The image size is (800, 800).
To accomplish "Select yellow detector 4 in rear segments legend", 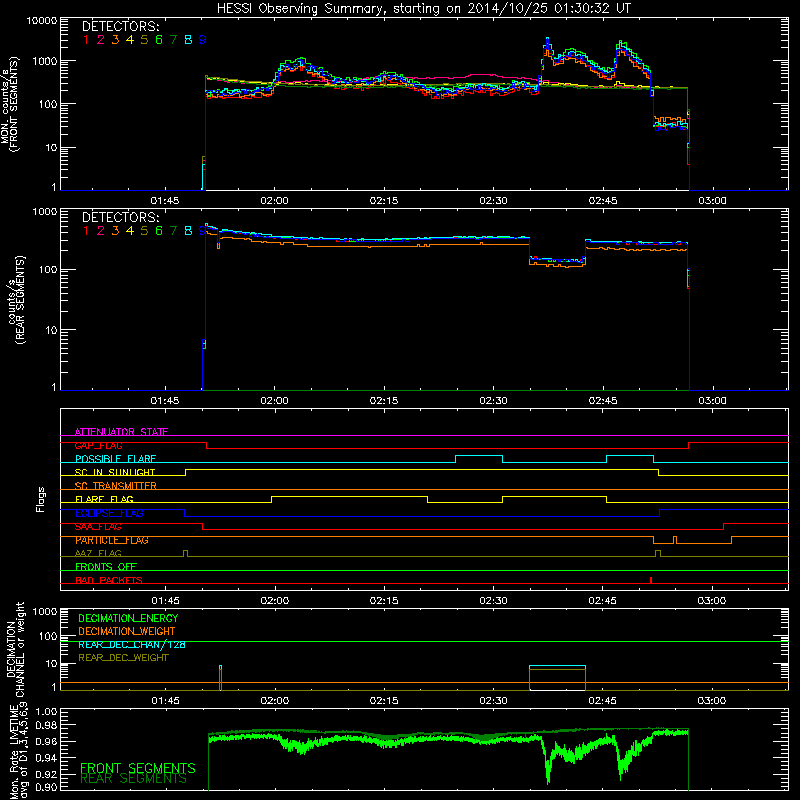I will click(x=130, y=231).
